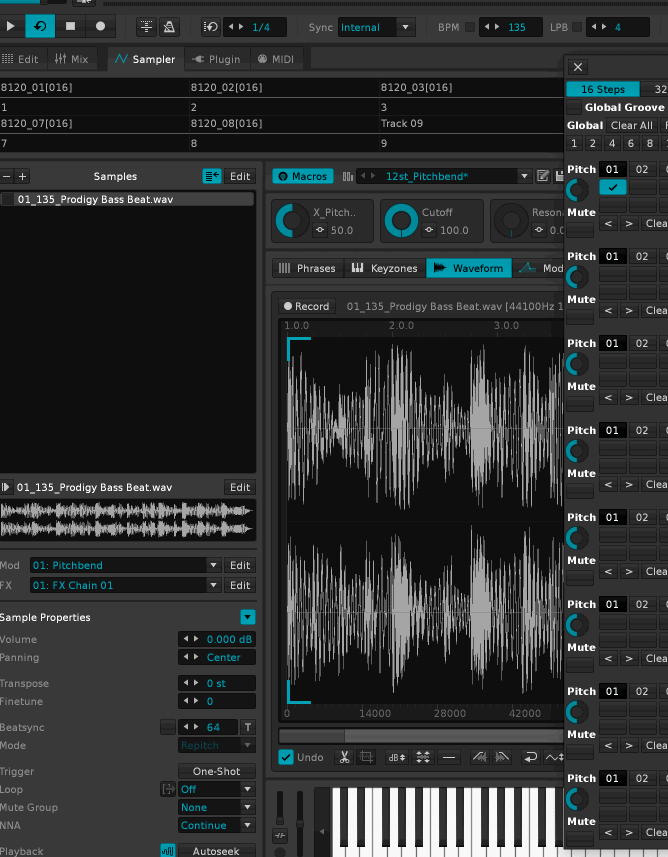Adjust the Cutoff macro knob

point(402,219)
